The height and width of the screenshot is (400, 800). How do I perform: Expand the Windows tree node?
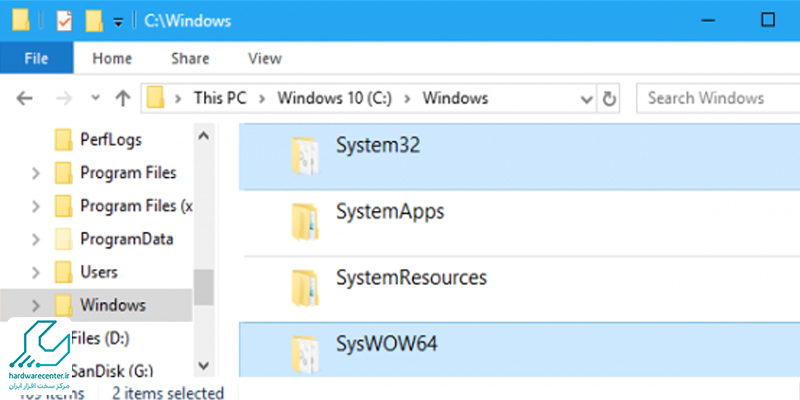pyautogui.click(x=36, y=306)
